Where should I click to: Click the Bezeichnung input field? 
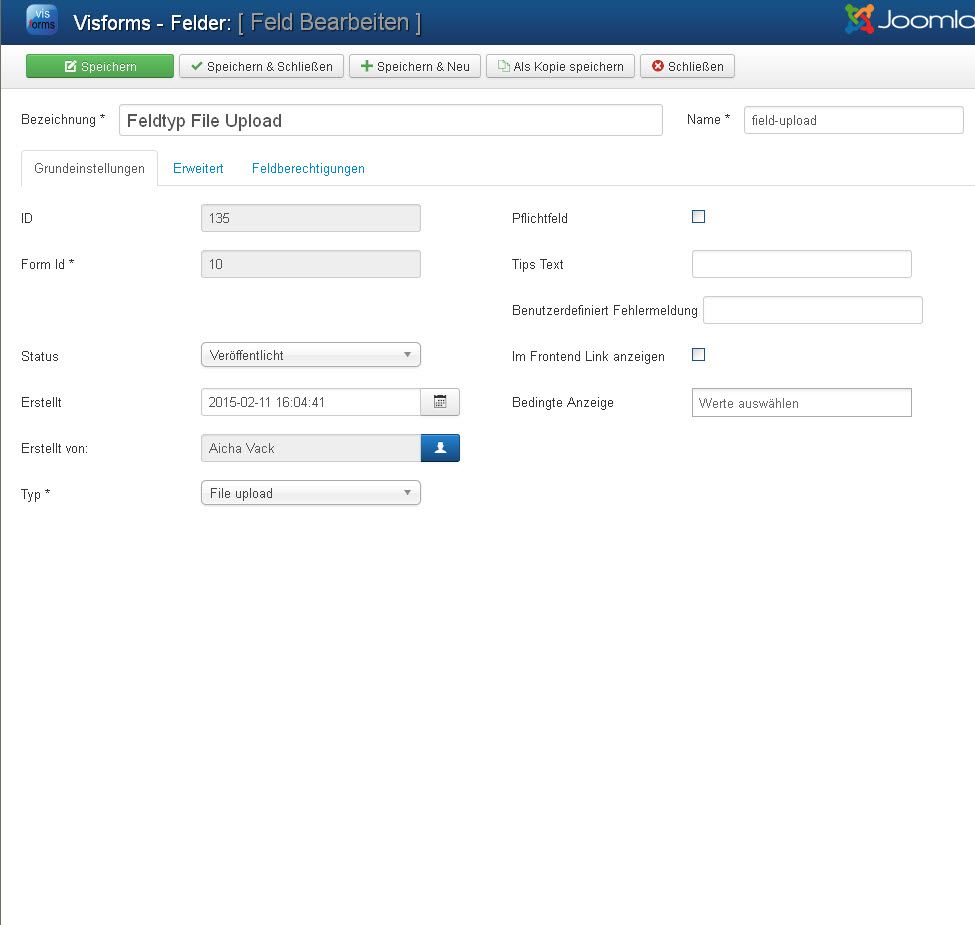(x=391, y=120)
